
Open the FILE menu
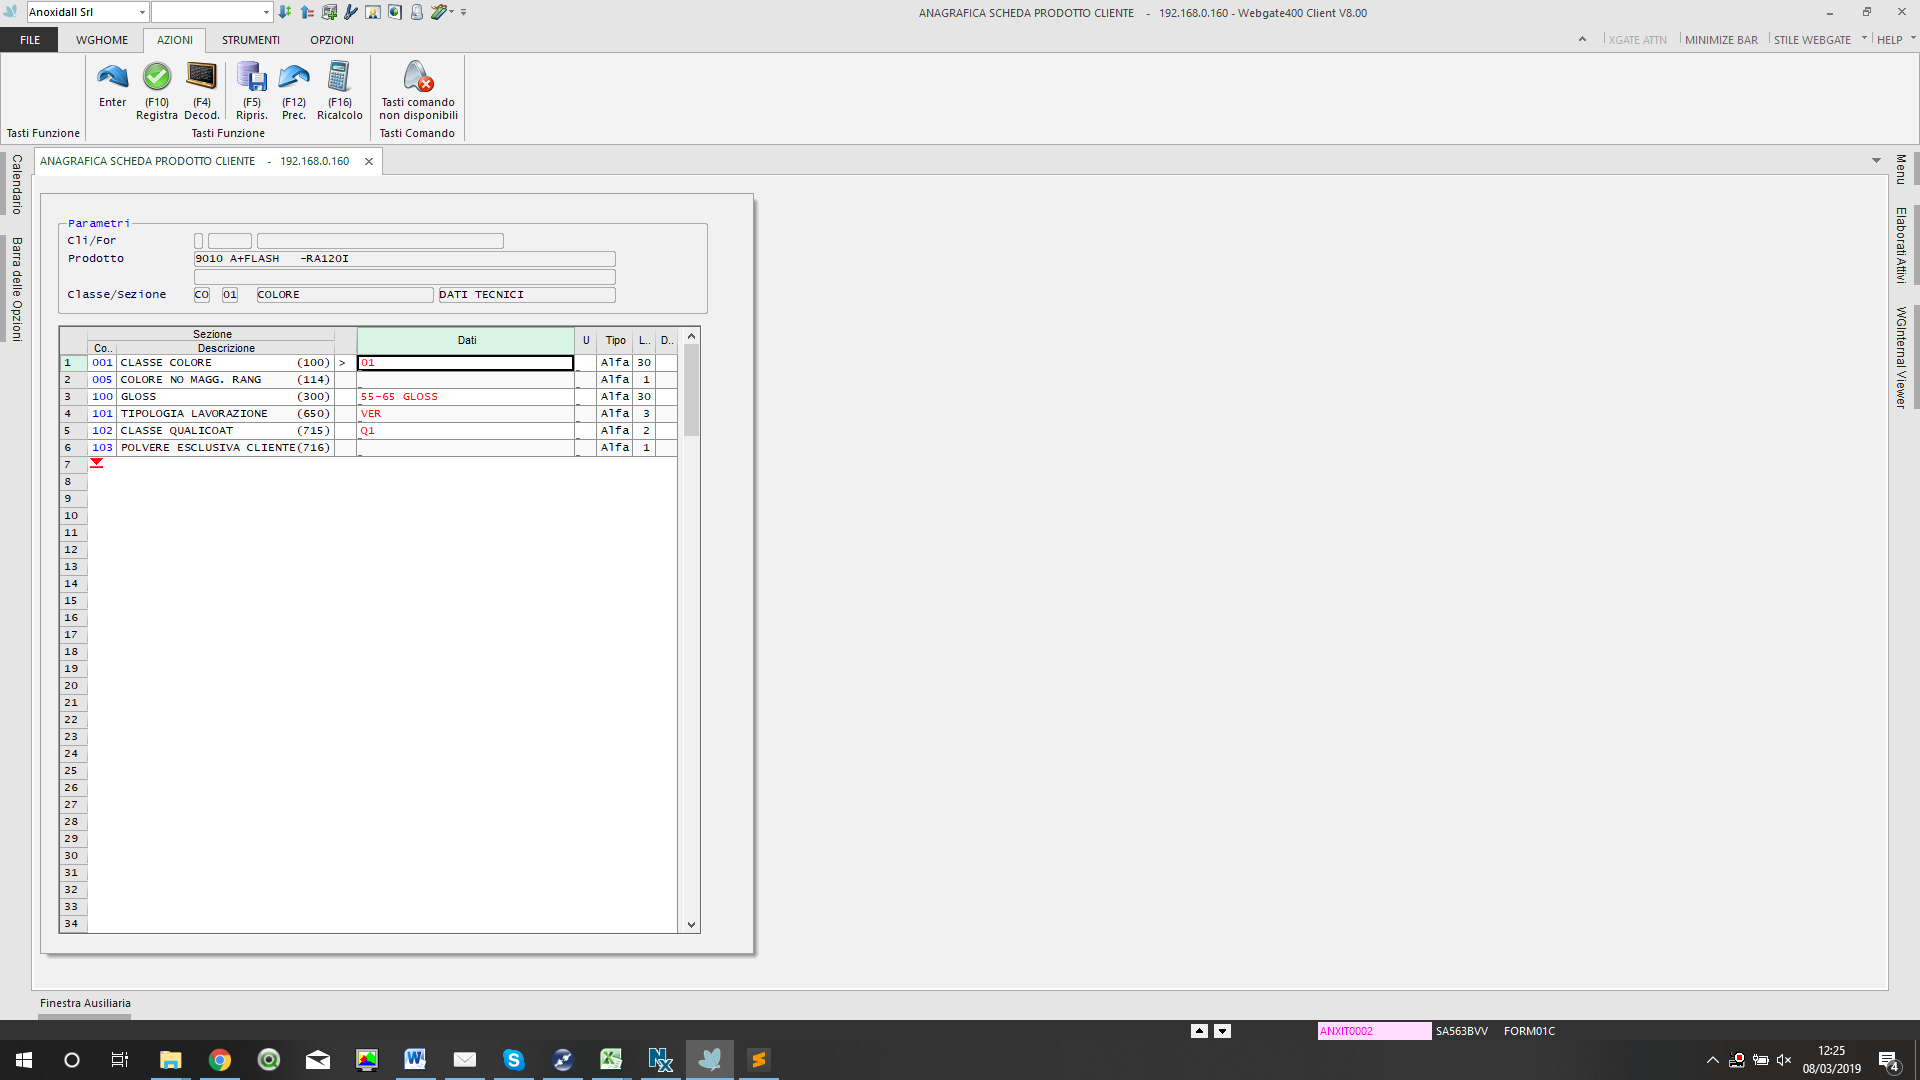[x=30, y=40]
